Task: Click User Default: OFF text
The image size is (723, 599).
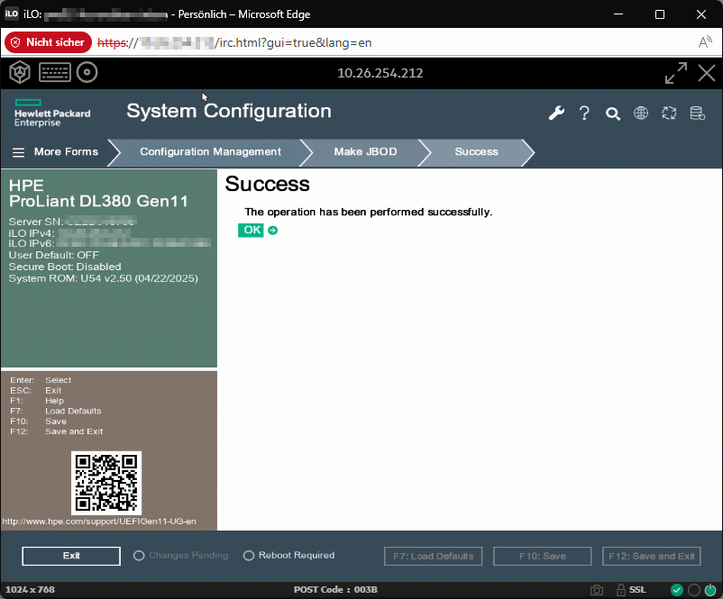Action: [x=53, y=255]
